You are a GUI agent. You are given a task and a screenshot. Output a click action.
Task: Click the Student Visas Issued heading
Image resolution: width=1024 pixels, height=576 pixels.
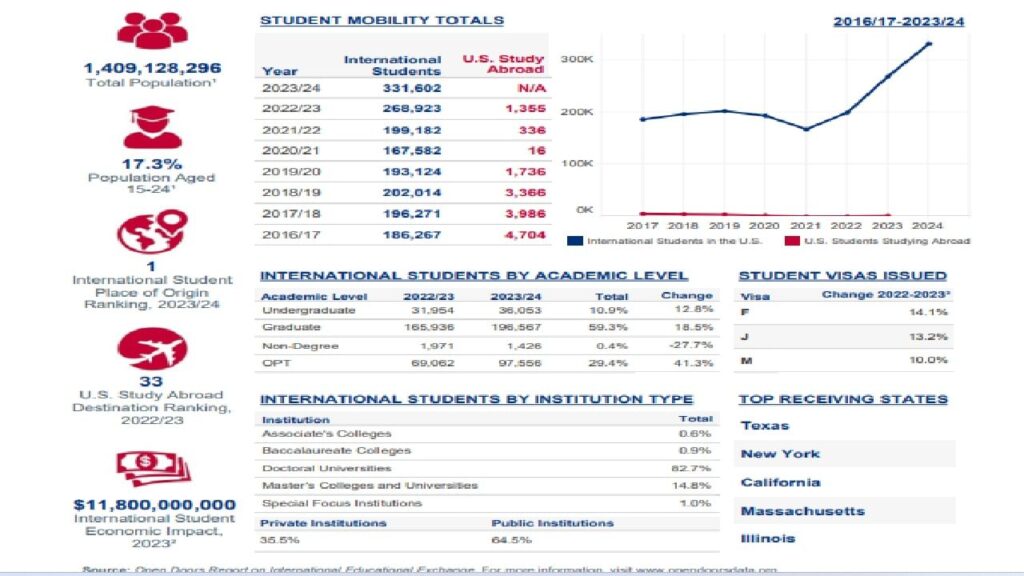(842, 276)
